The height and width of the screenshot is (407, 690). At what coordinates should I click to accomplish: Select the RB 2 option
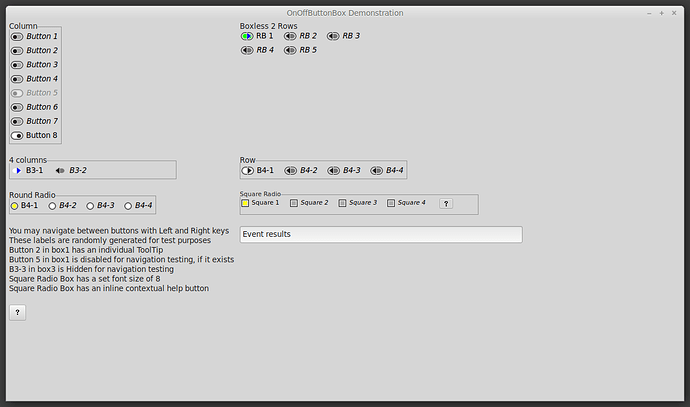(x=300, y=36)
